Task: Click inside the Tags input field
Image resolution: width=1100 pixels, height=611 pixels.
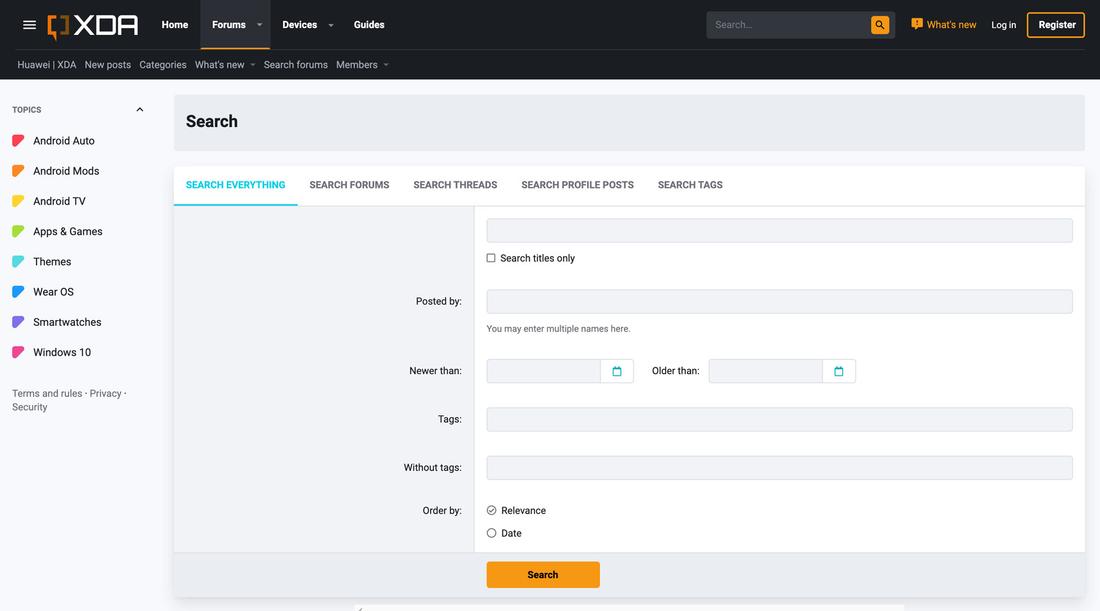Action: pyautogui.click(x=778, y=418)
